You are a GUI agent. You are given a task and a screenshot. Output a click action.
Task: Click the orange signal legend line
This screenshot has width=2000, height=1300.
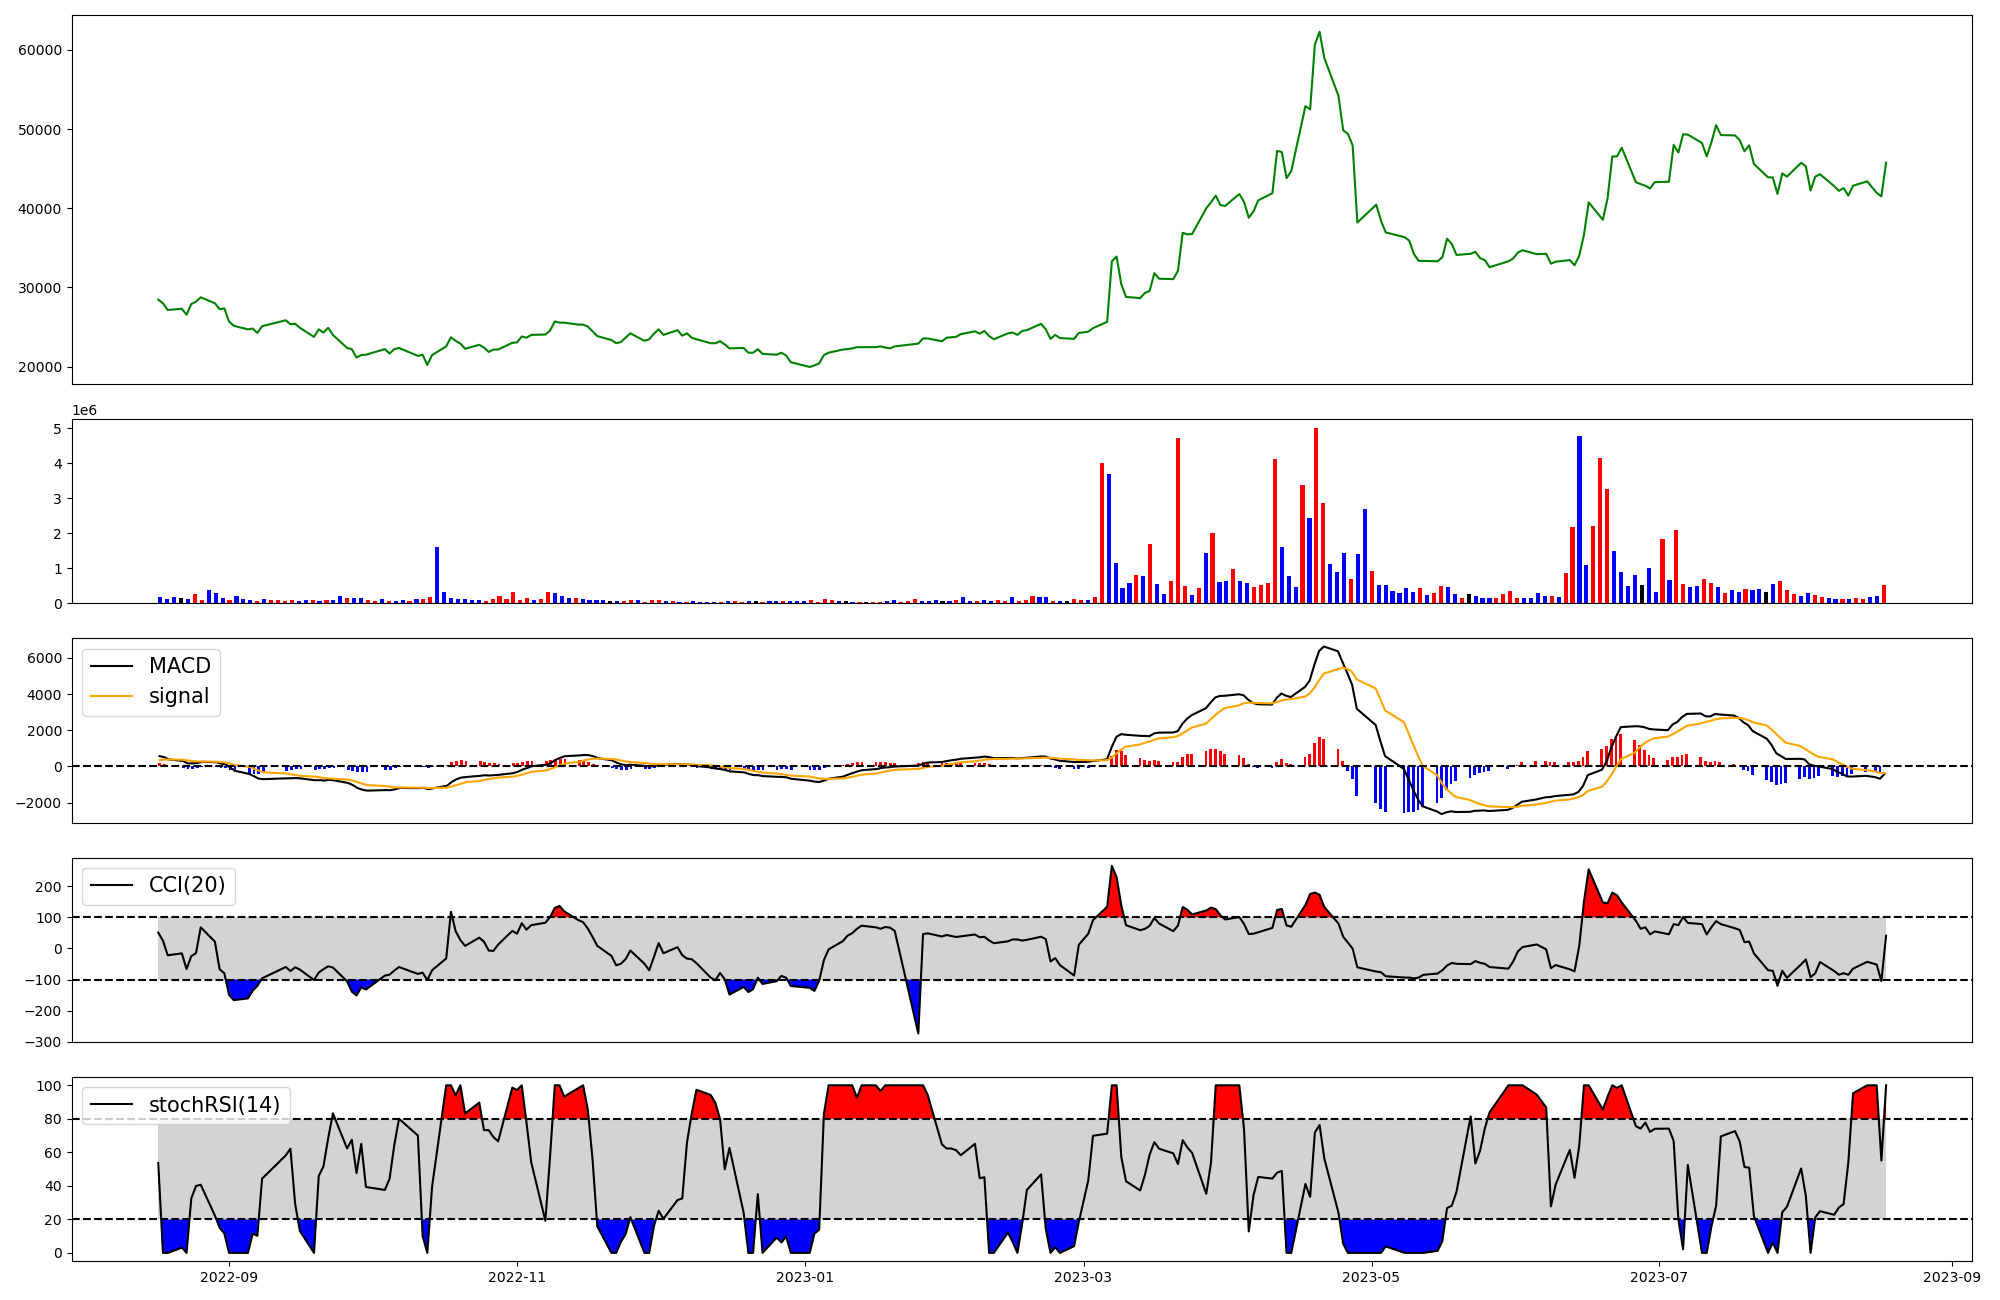pyautogui.click(x=111, y=696)
